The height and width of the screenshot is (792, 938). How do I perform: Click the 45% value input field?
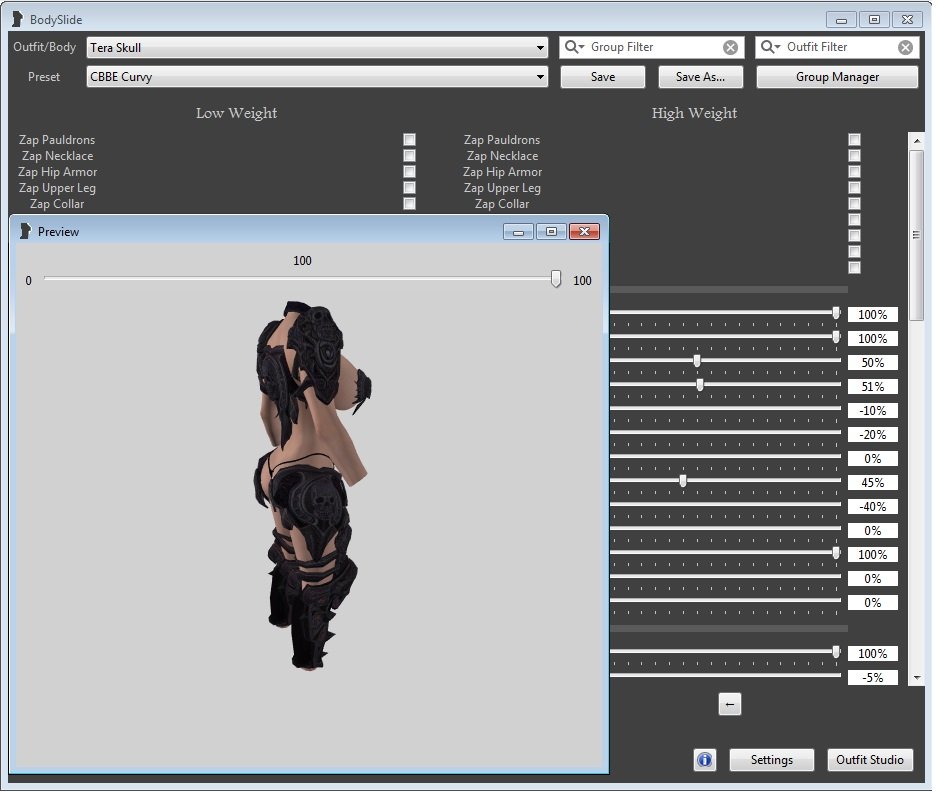point(872,483)
